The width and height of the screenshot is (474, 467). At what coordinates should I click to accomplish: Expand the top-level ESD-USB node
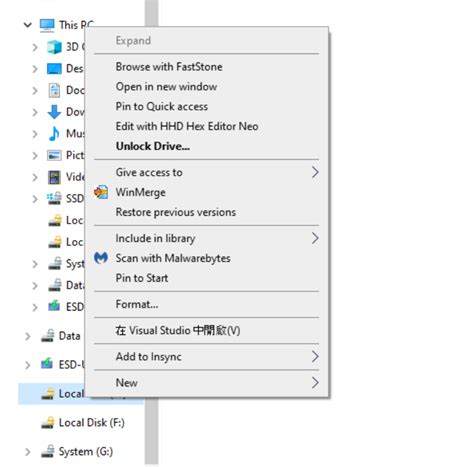28,365
